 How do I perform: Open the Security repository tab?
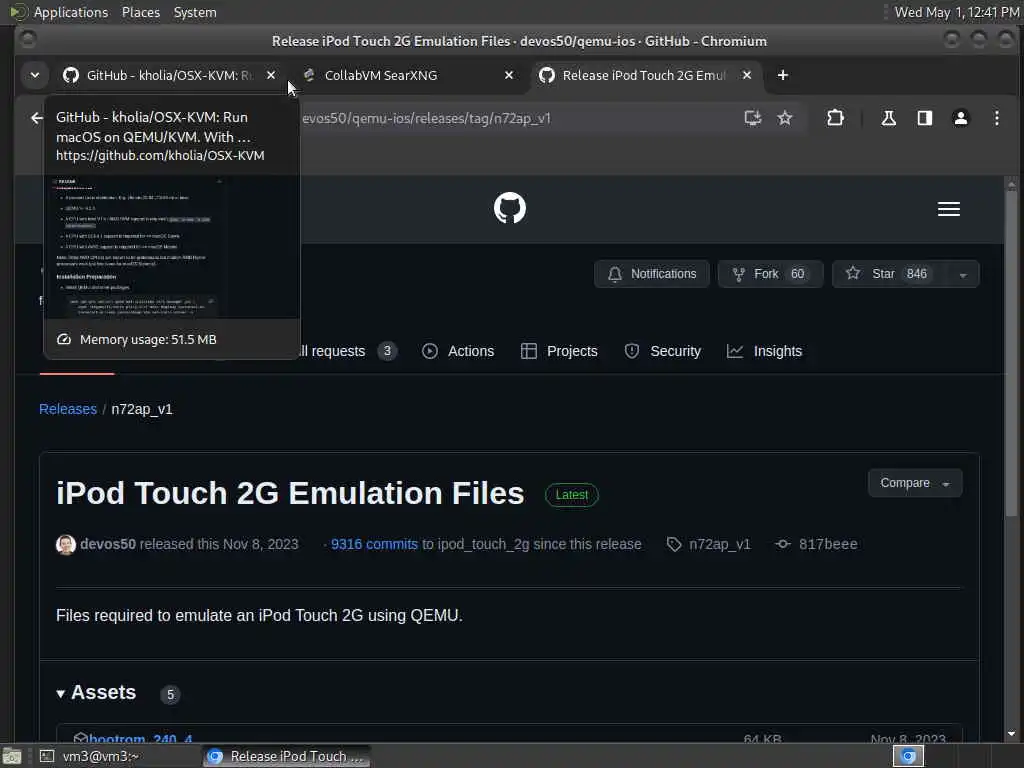pyautogui.click(x=662, y=351)
